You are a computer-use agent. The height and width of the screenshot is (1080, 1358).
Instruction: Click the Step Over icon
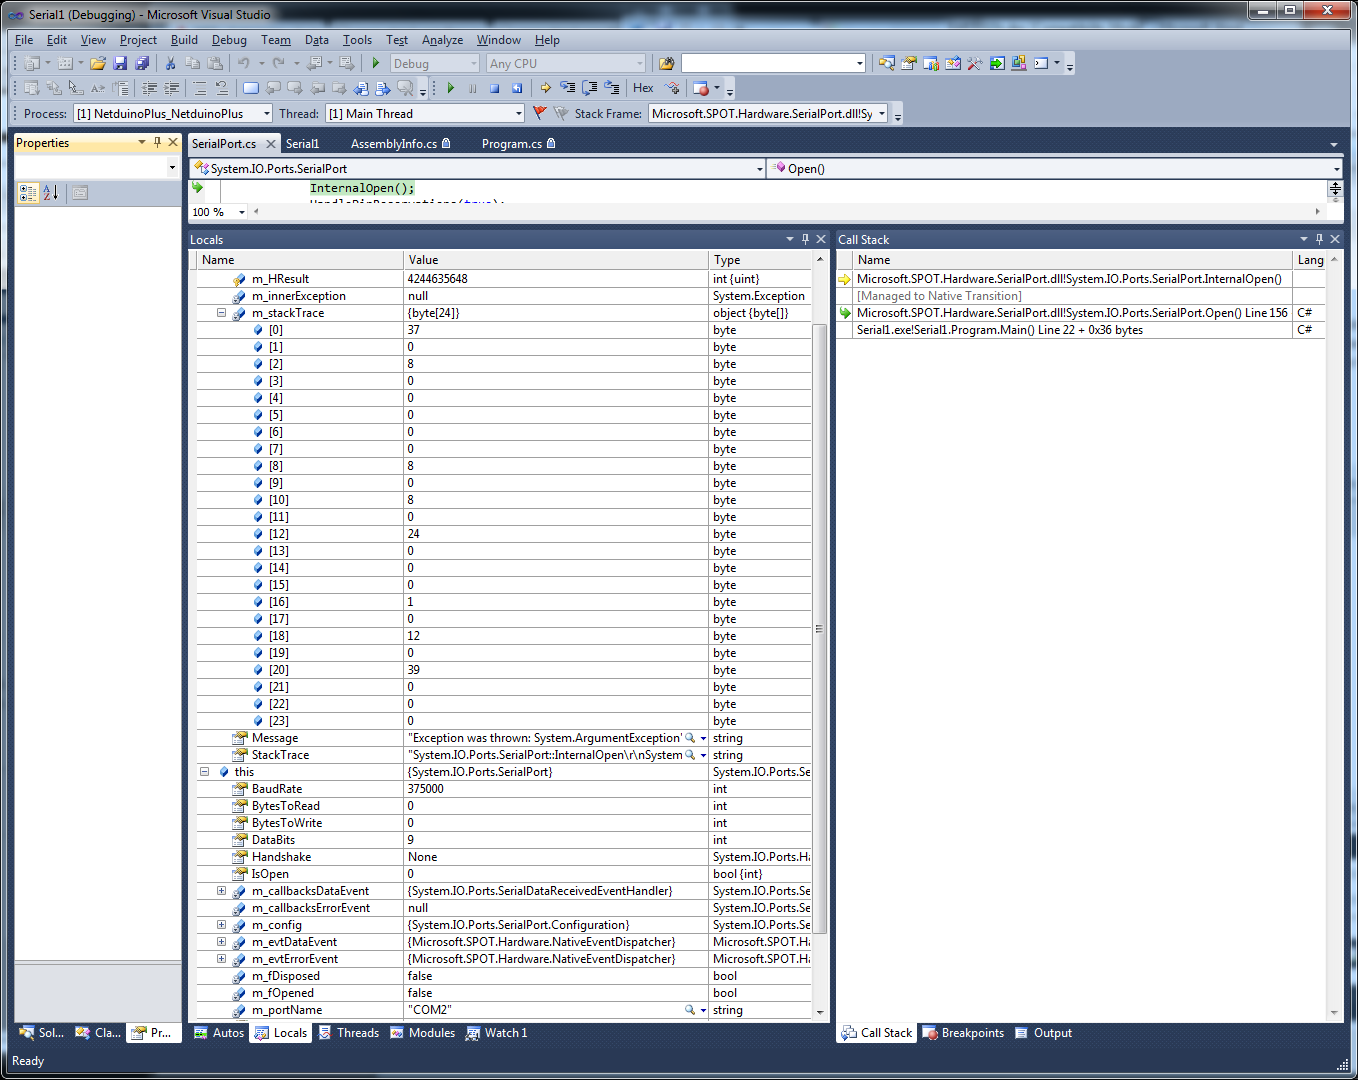590,88
